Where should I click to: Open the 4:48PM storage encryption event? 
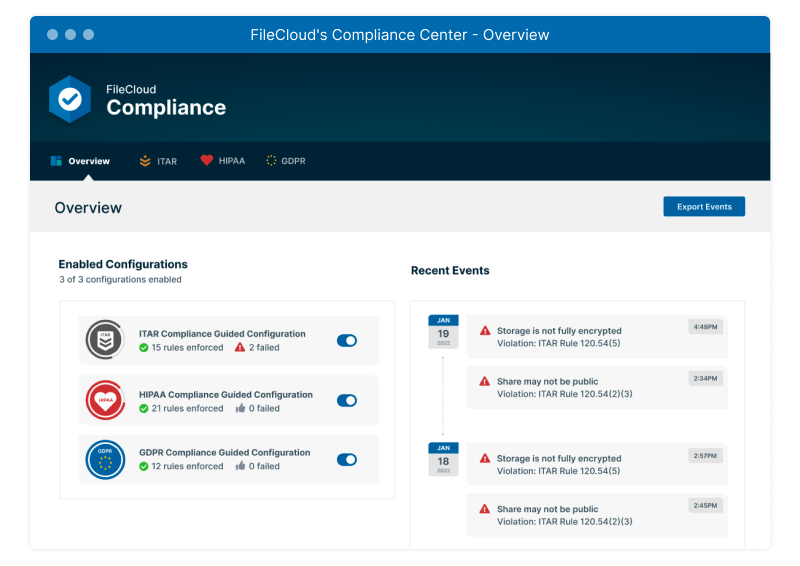(x=597, y=337)
